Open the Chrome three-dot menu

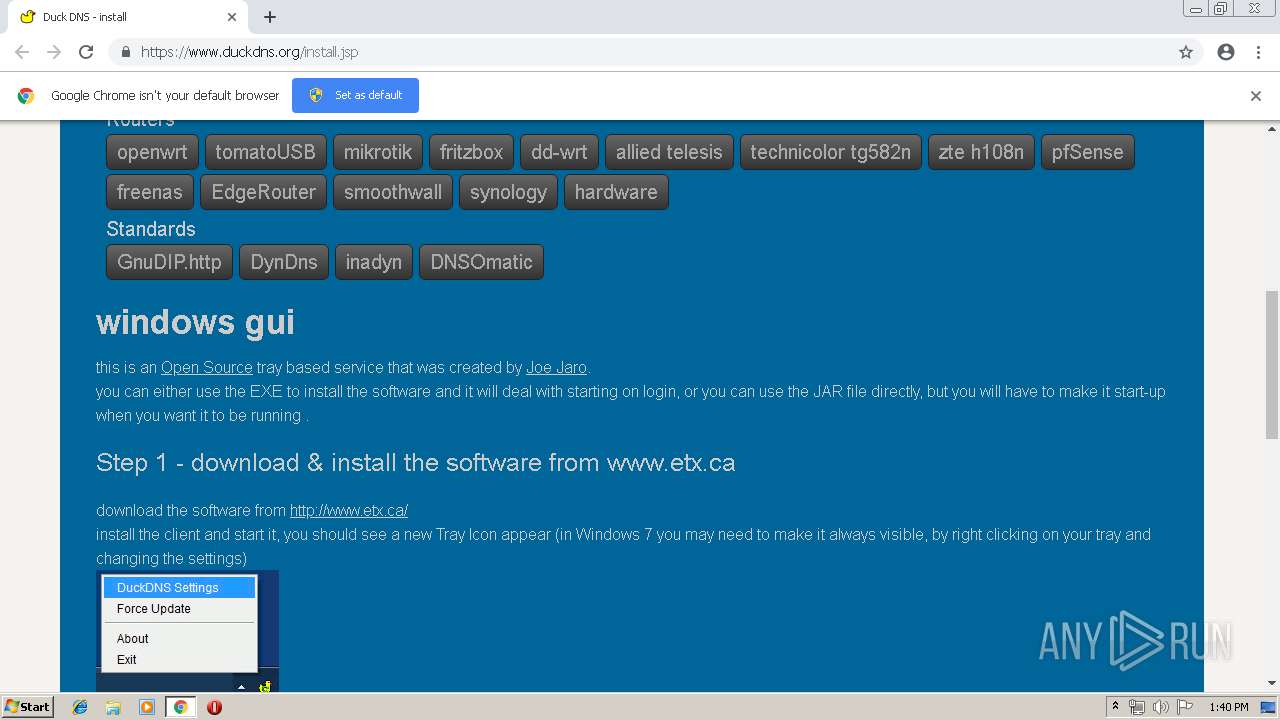pyautogui.click(x=1258, y=52)
